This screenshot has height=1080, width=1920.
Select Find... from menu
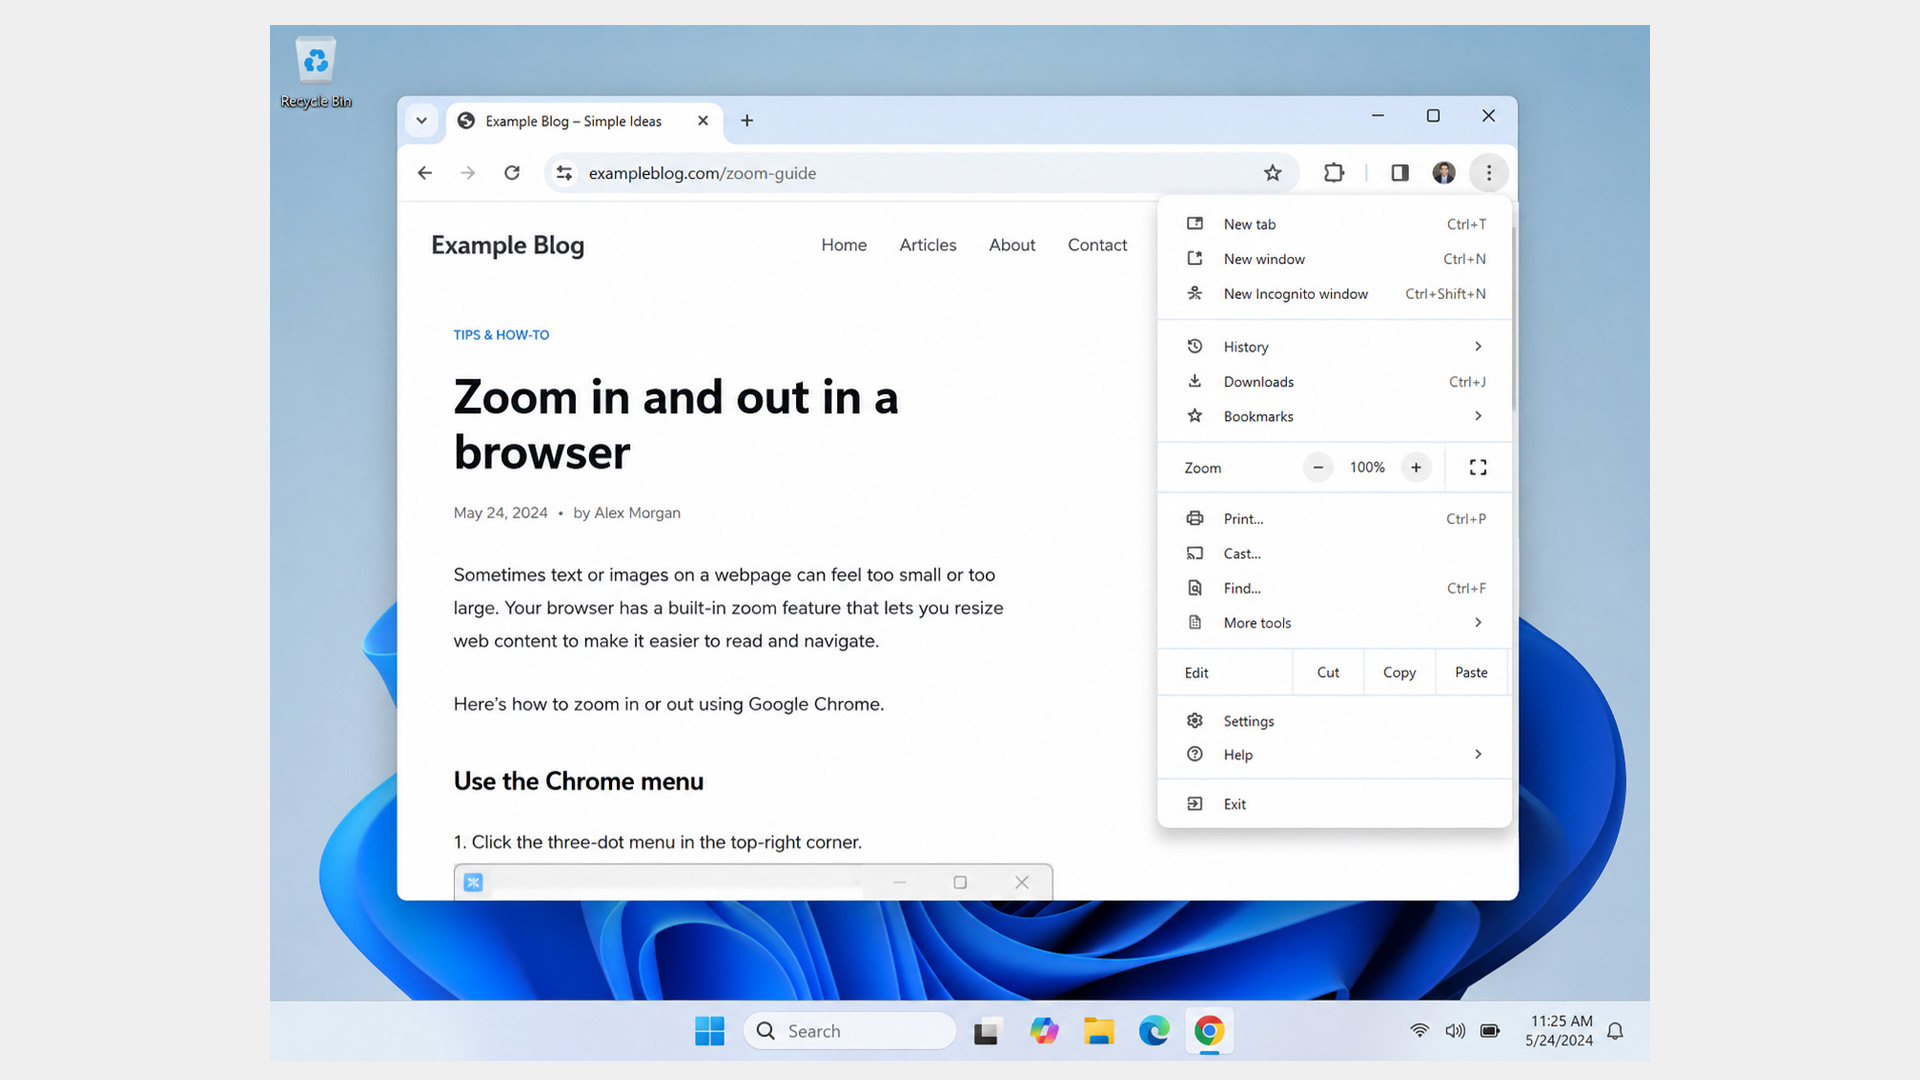[1335, 588]
